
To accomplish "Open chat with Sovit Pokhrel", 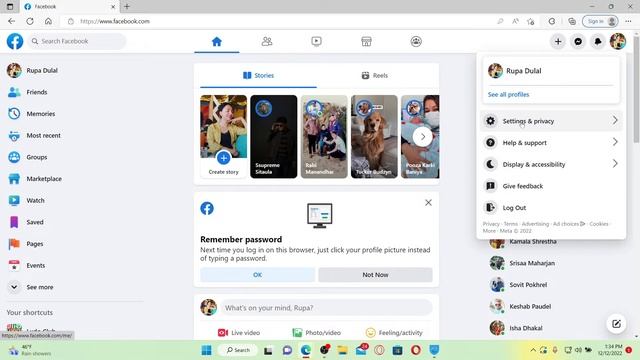I will tap(518, 284).
